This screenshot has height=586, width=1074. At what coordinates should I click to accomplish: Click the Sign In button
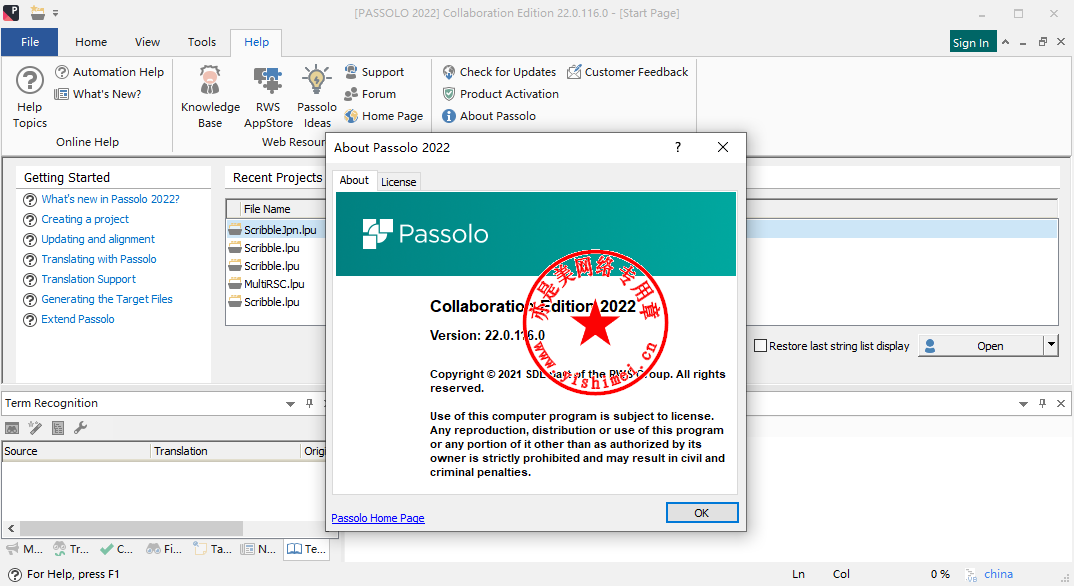pos(971,42)
